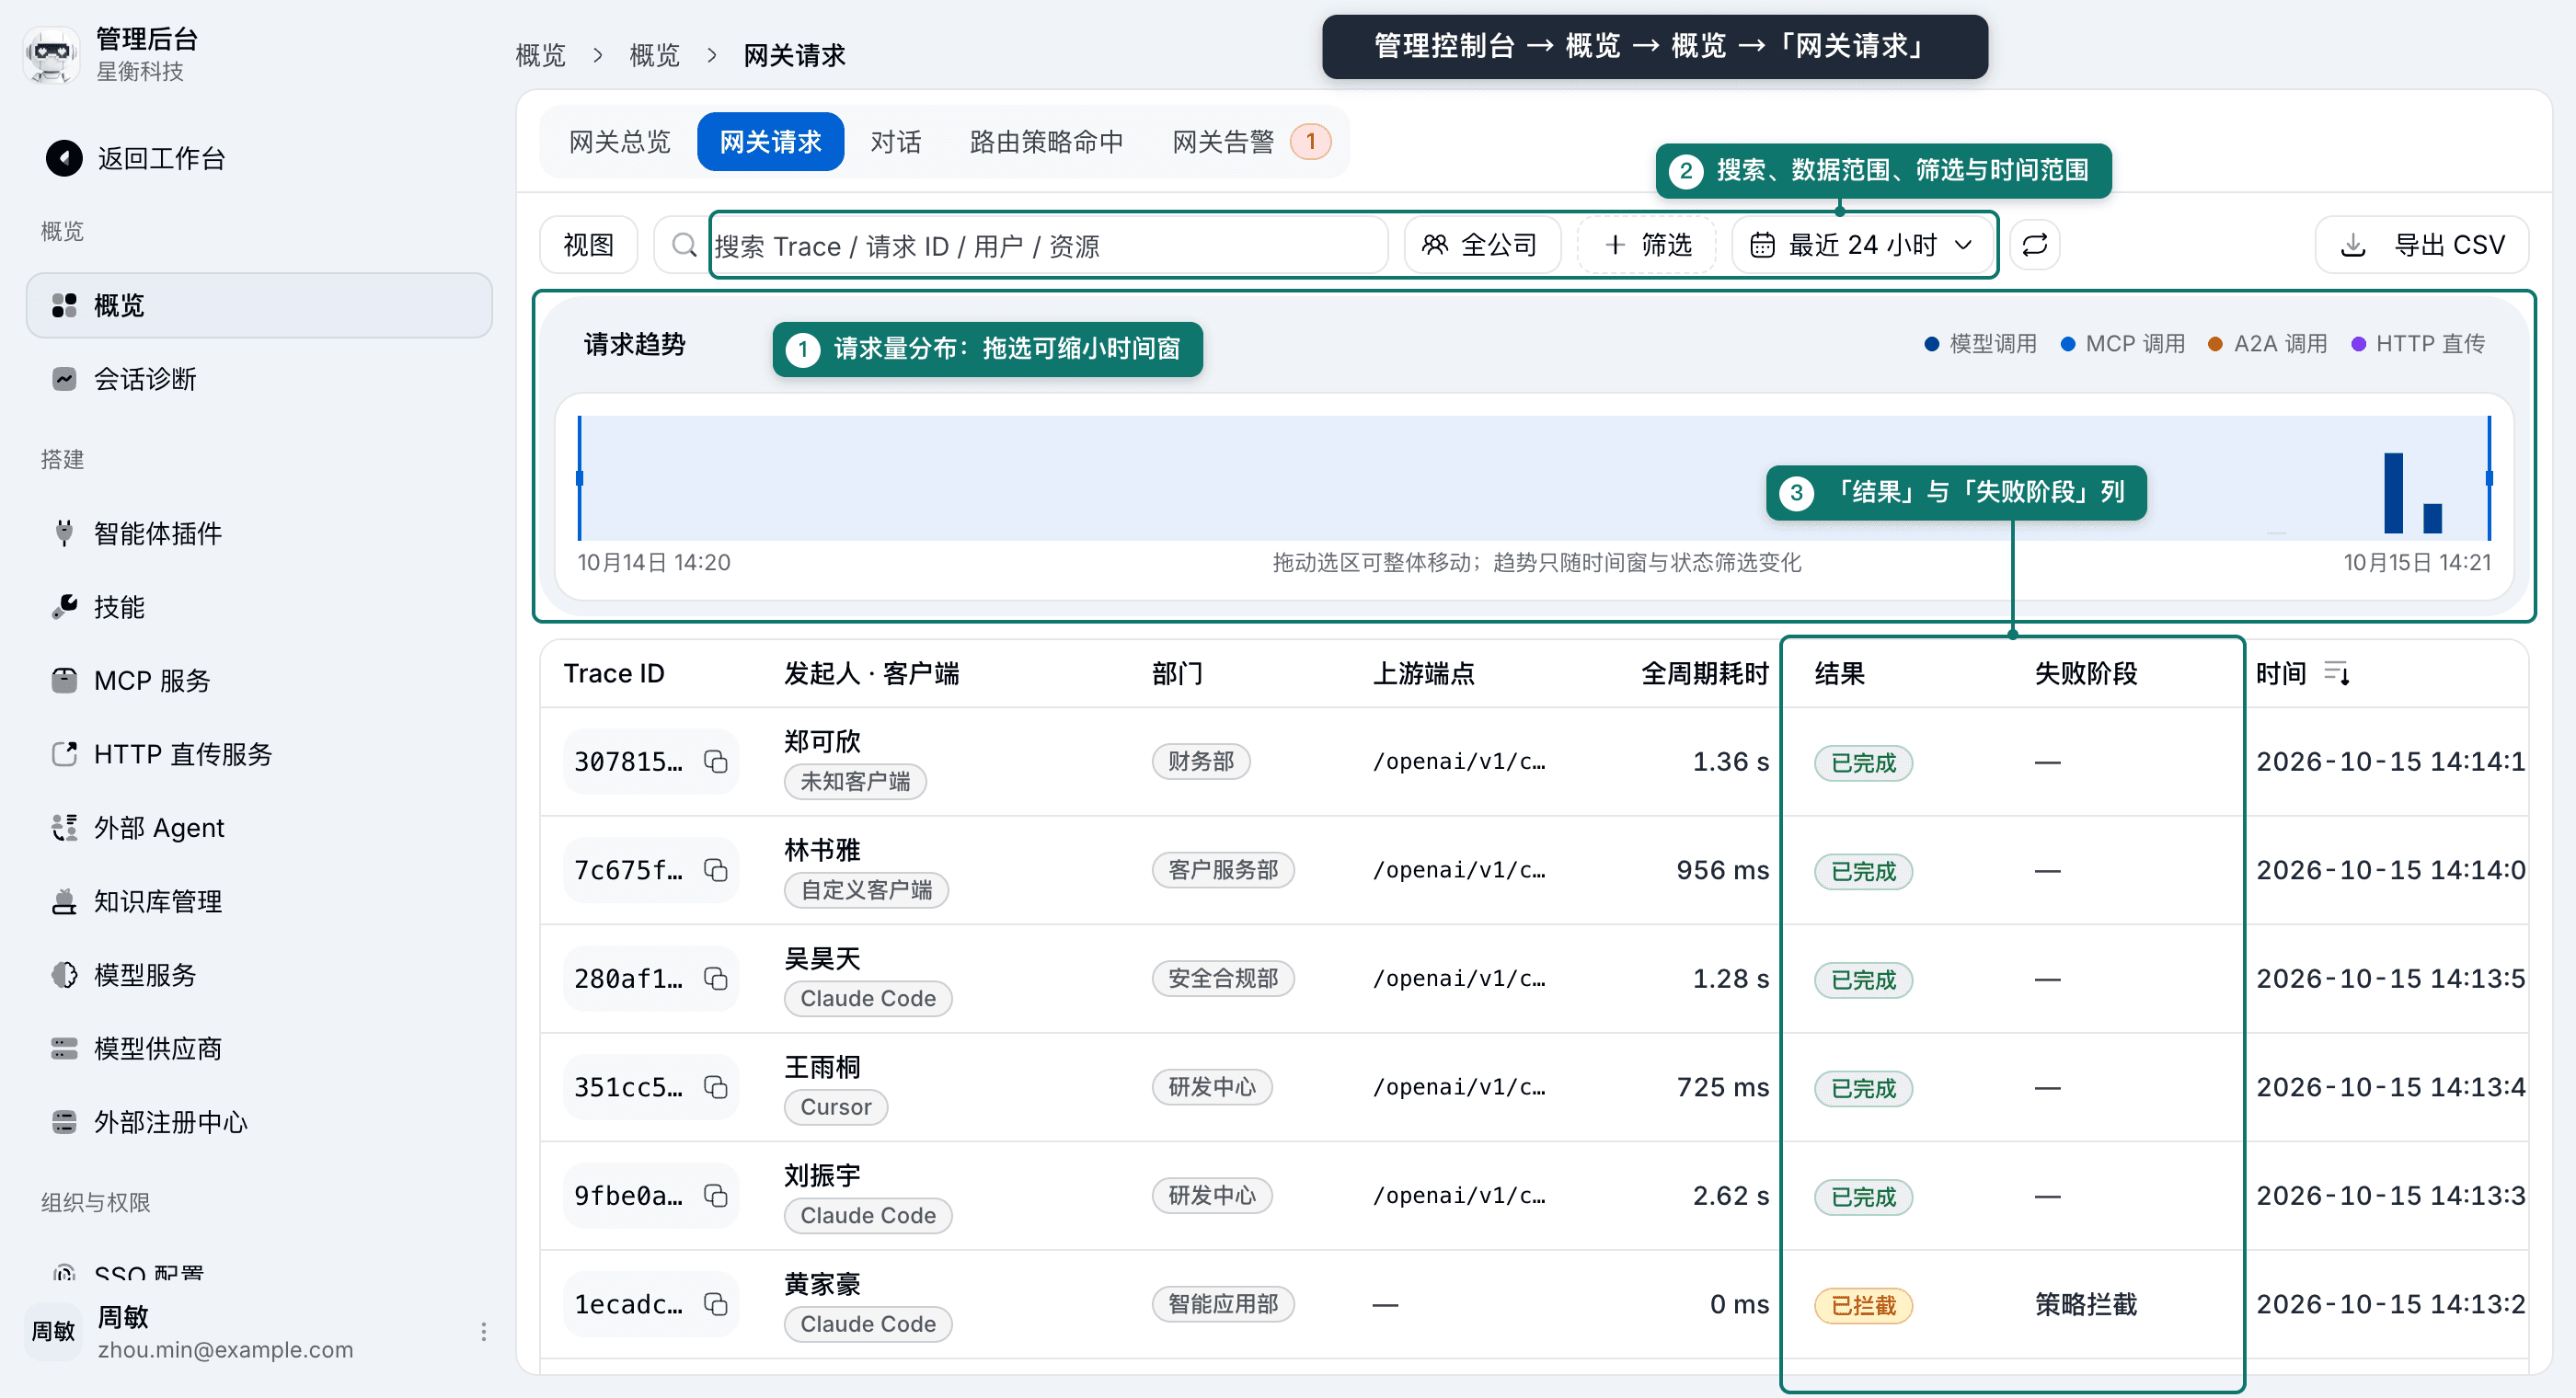
Task: Select the 概览 item in the sidebar
Action: point(258,305)
